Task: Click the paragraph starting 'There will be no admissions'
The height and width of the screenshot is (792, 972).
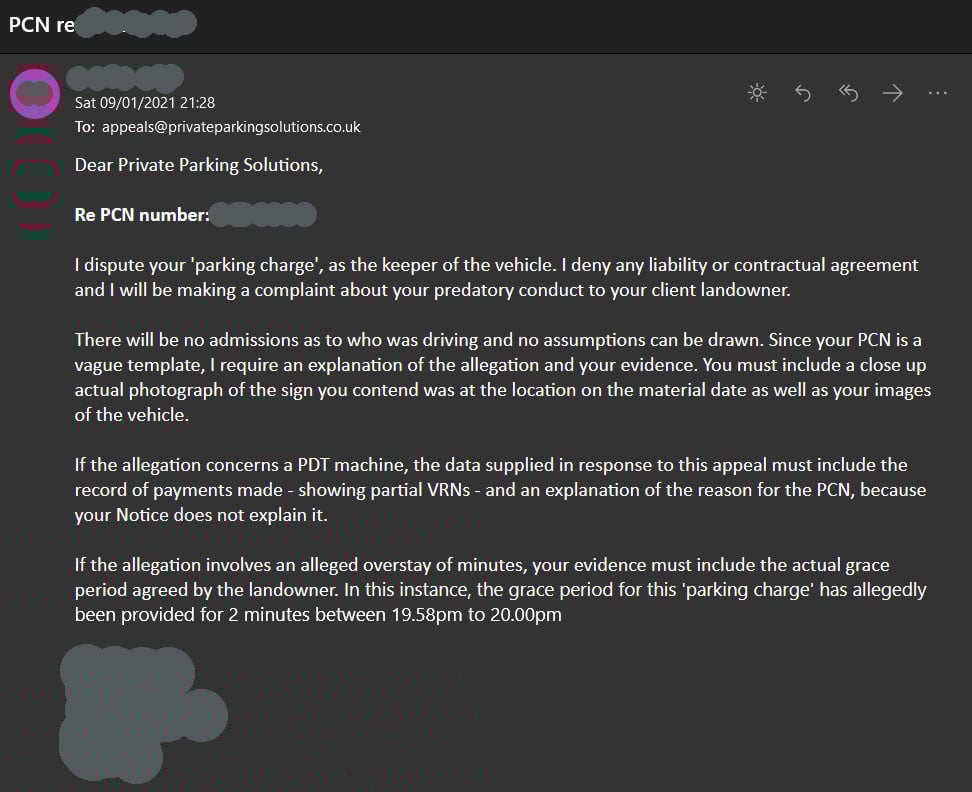Action: coord(502,377)
